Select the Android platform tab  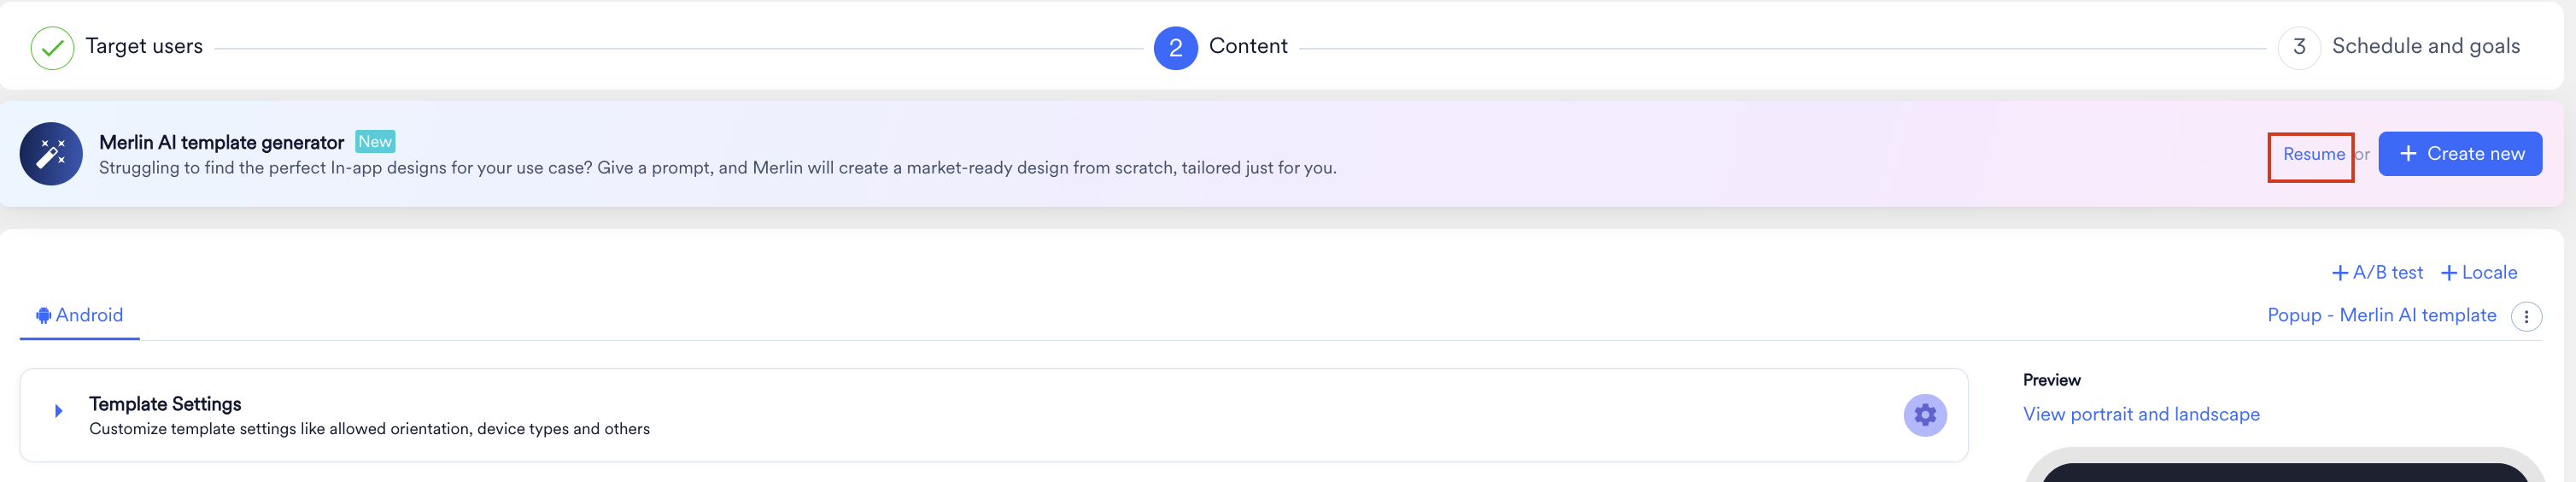[x=80, y=316]
